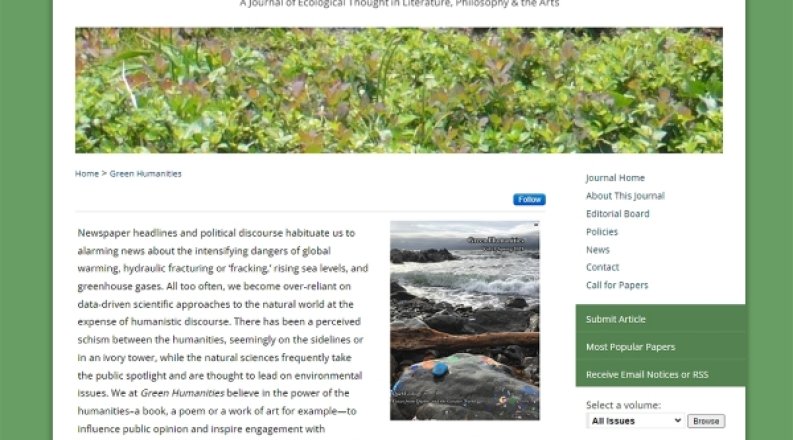This screenshot has width=793, height=440.
Task: Click the dropdown chevron beside All Issues
Action: pos(678,421)
